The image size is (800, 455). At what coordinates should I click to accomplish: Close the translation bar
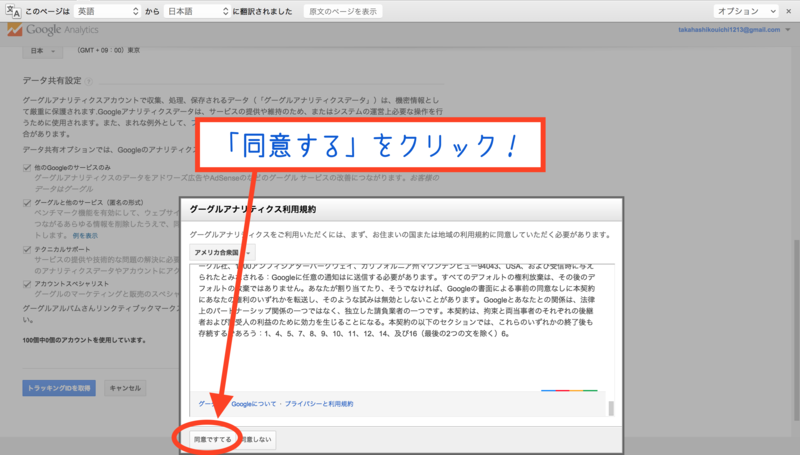[789, 11]
